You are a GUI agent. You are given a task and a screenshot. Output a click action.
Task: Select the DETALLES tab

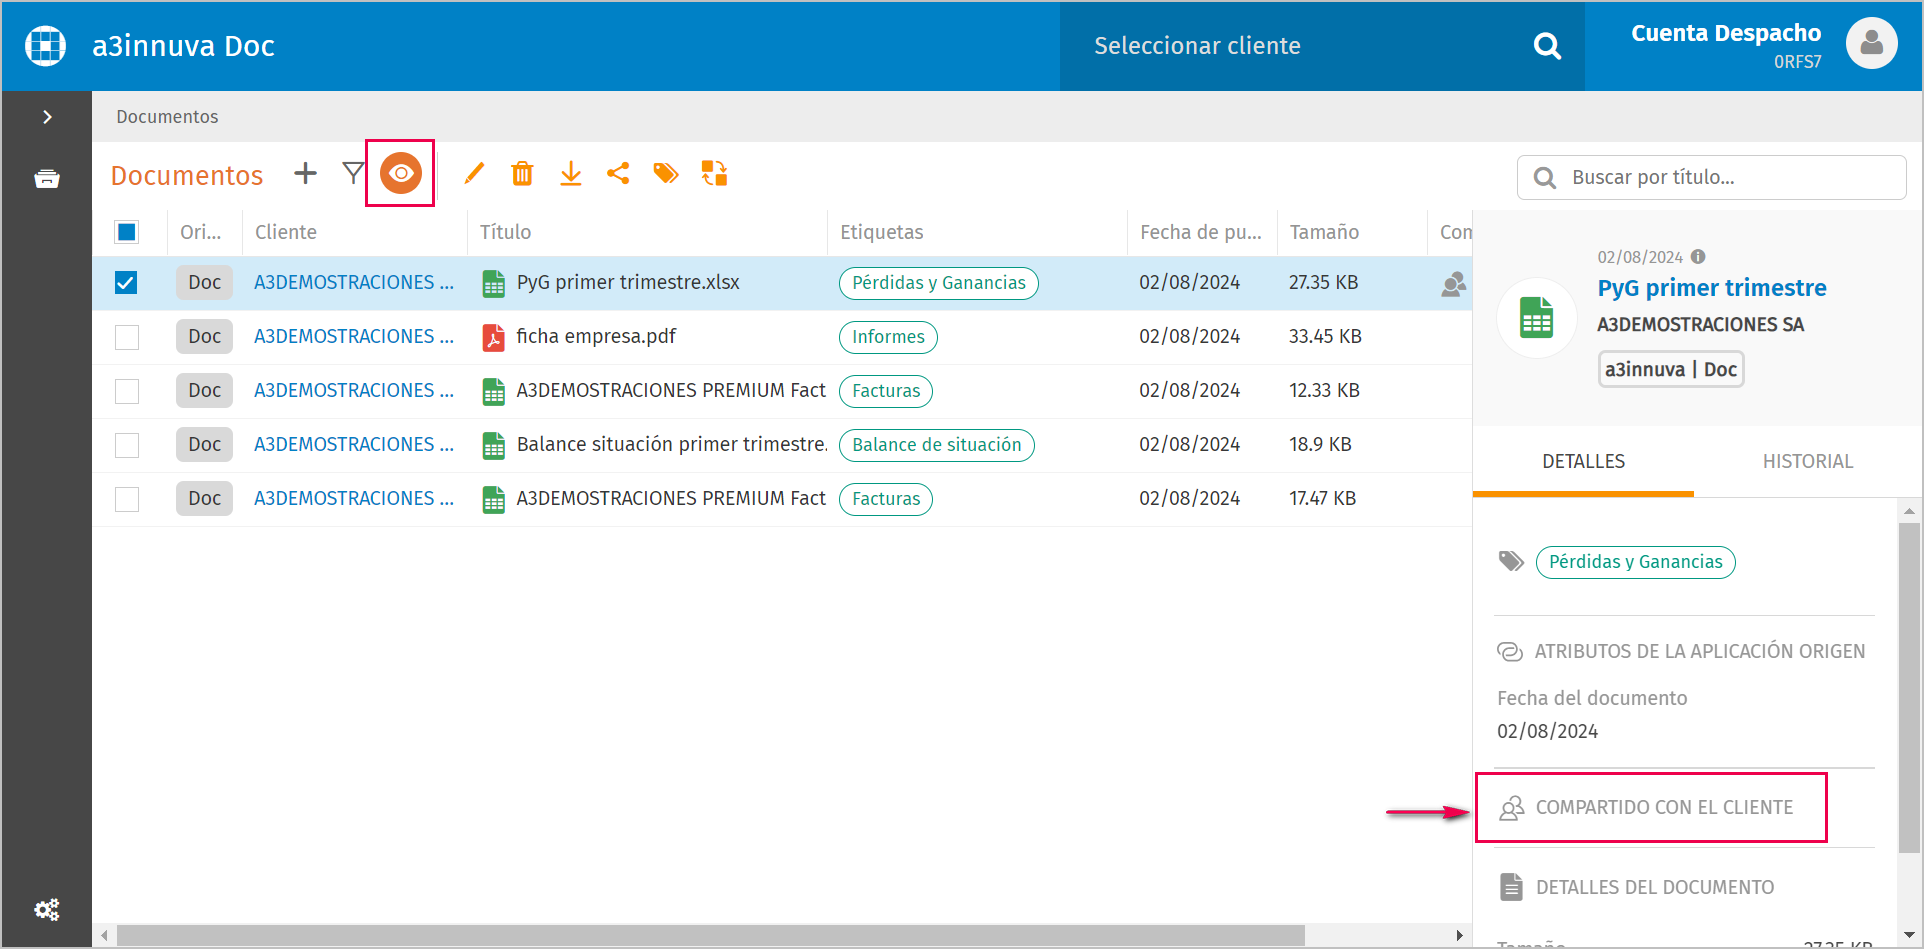coord(1583,461)
